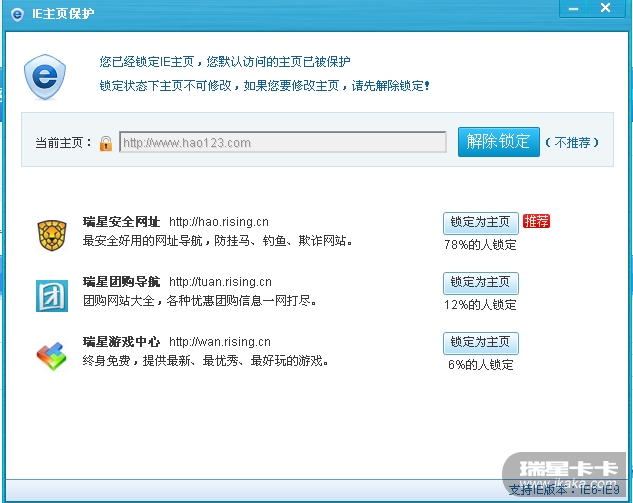Viewport: 633px width, 503px height.
Task: Lock 瑞星团购导航 as homepage
Action: click(480, 283)
